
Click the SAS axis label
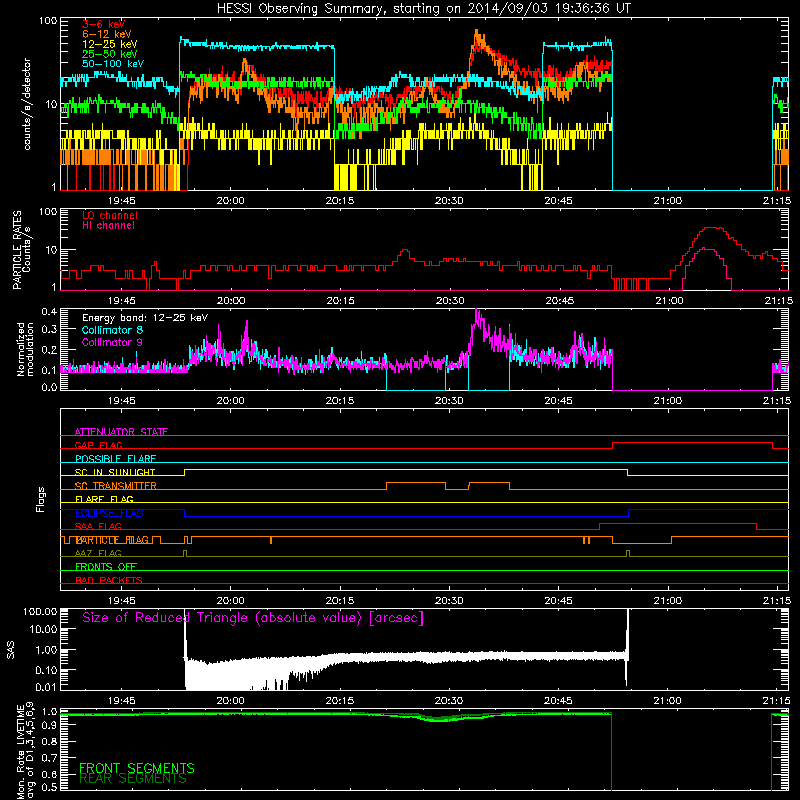pos(11,649)
